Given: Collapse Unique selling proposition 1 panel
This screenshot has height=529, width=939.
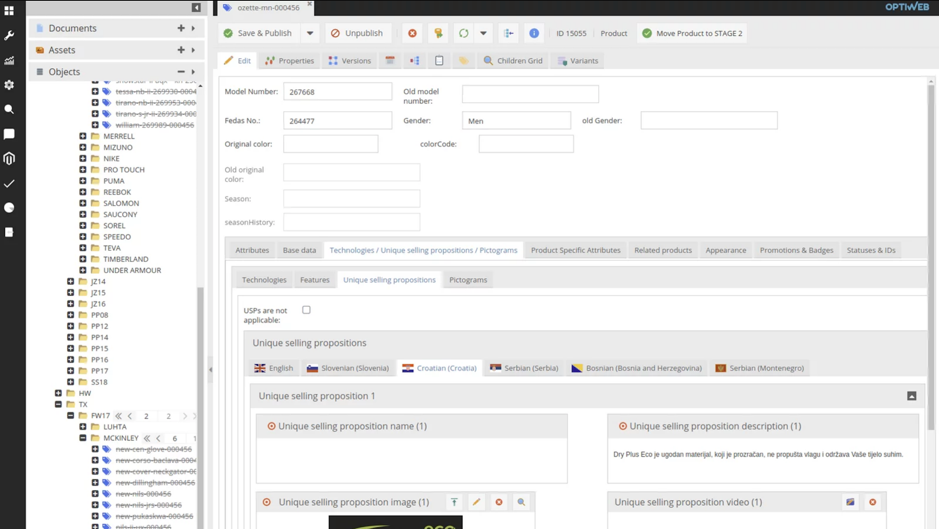Looking at the screenshot, I should coord(911,396).
